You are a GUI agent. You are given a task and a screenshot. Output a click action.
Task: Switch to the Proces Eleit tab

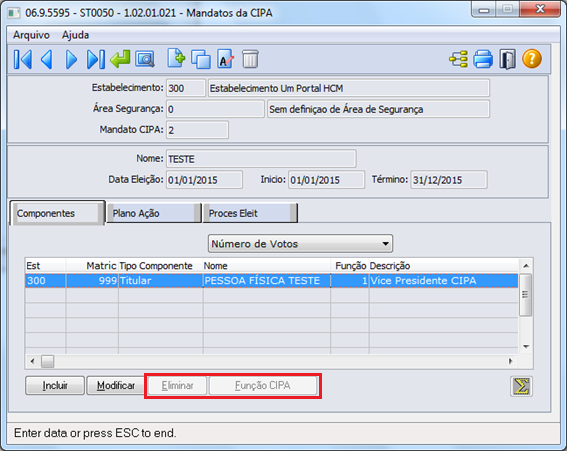250,213
